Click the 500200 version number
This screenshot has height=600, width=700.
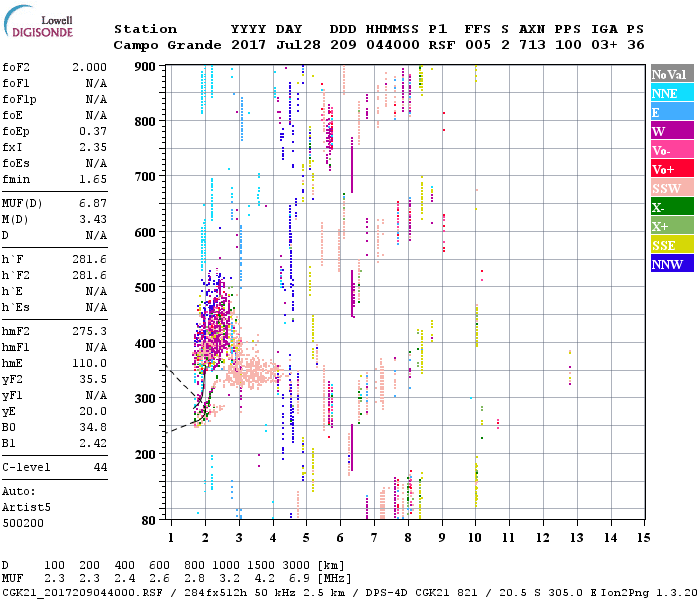click(23, 523)
